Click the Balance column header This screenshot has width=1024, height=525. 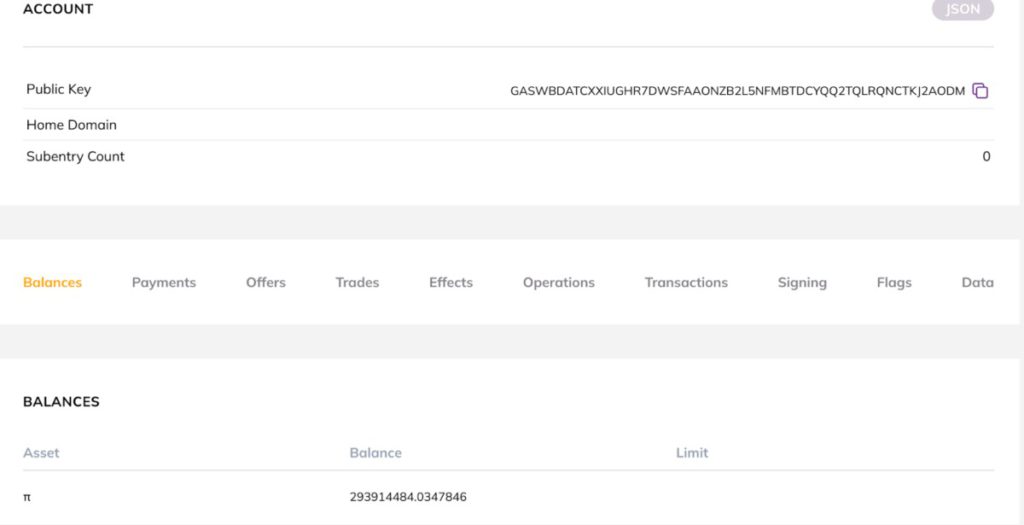(x=375, y=453)
